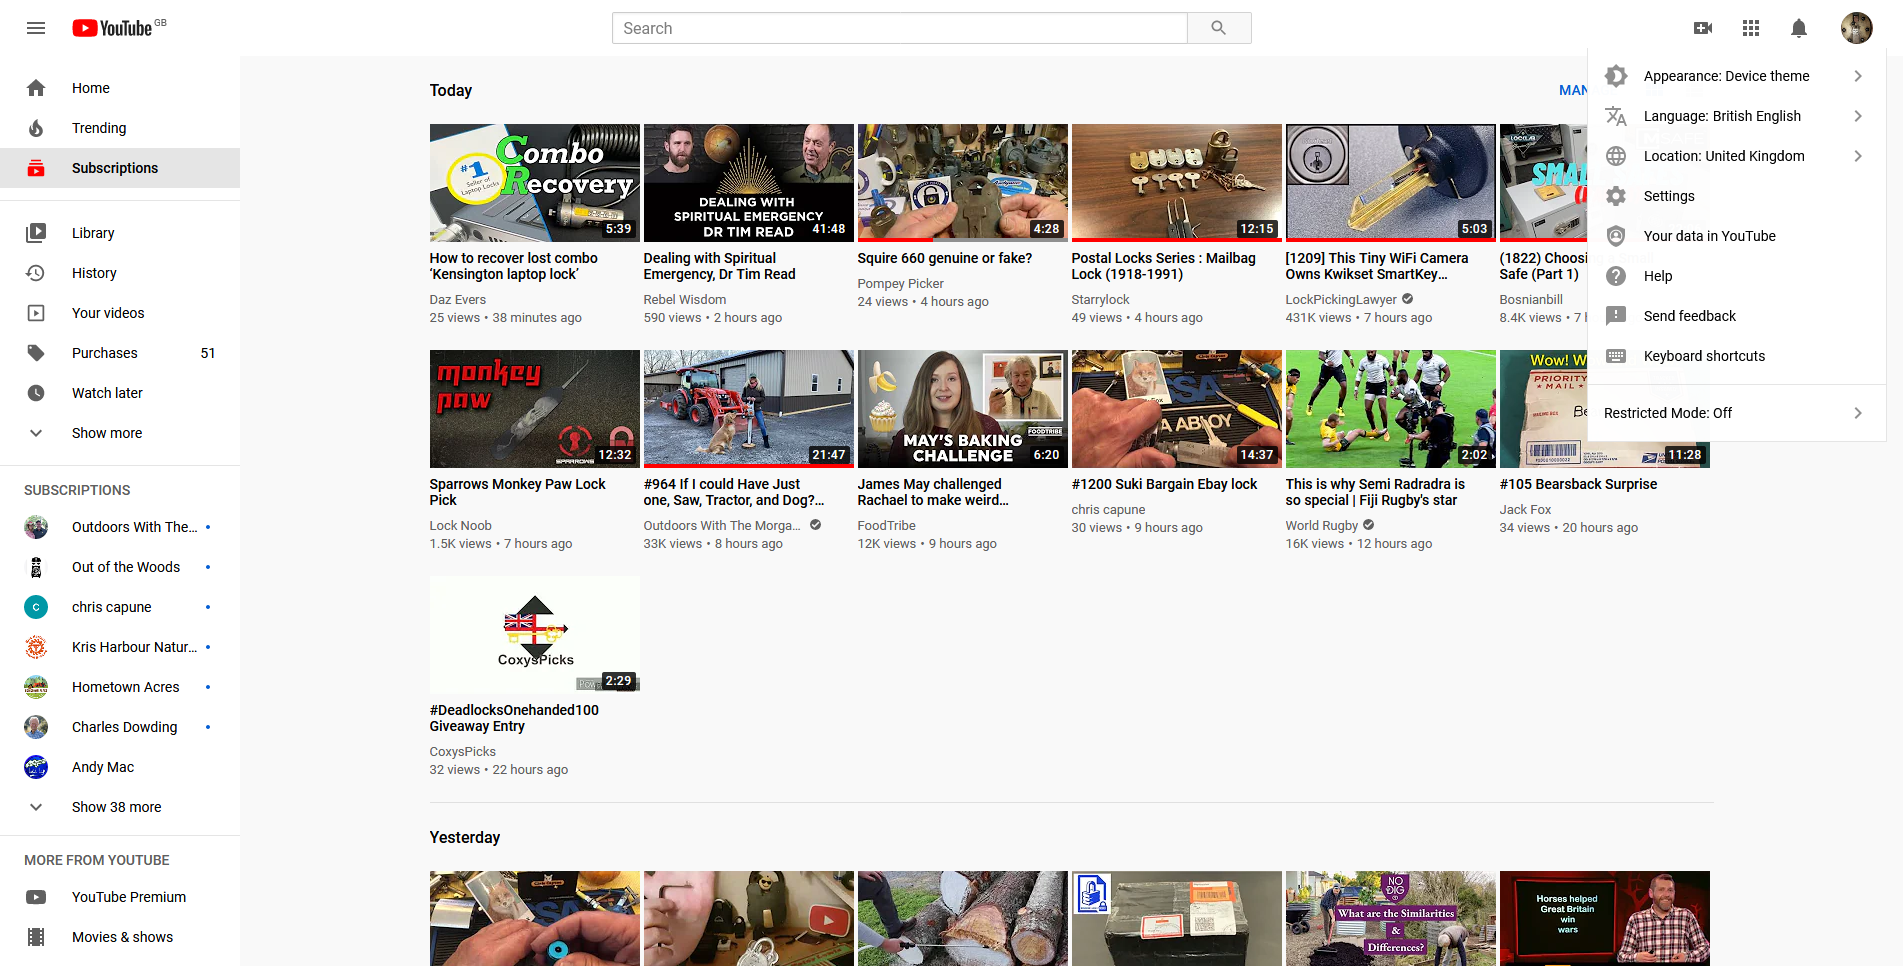Click the Help question mark icon
1903x966 pixels.
click(1616, 276)
